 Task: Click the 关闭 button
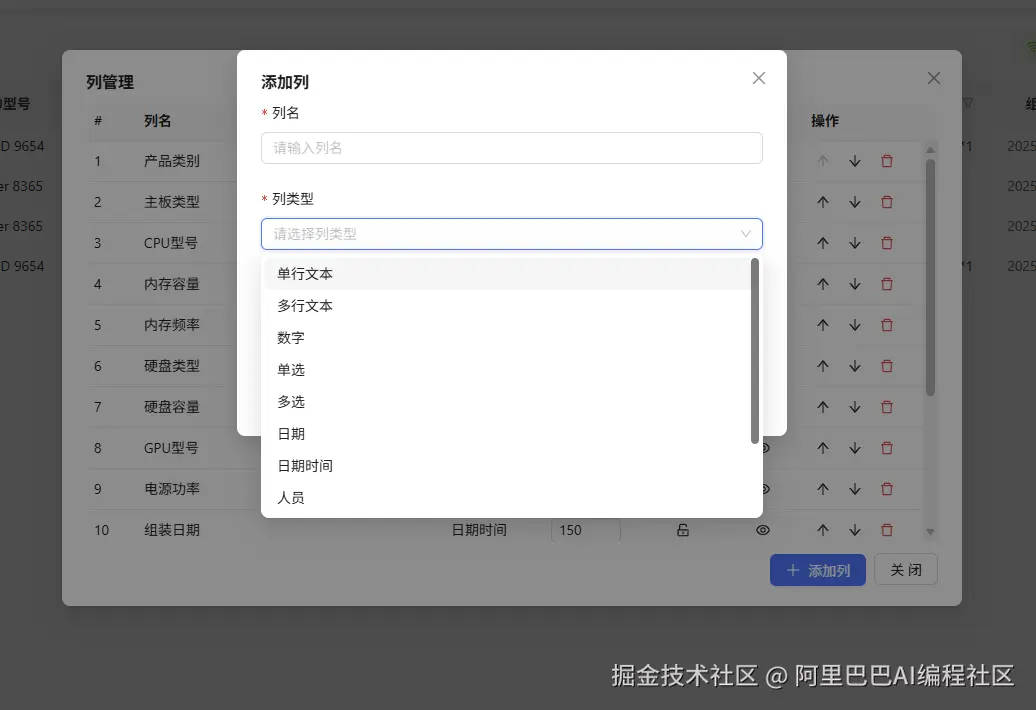905,569
